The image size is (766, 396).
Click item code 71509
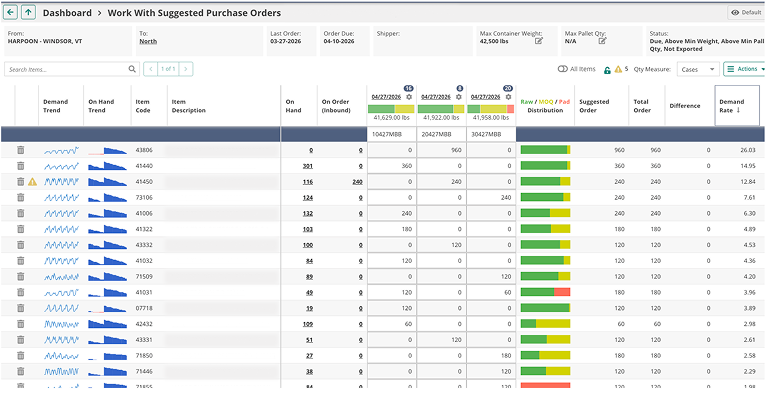pyautogui.click(x=144, y=276)
